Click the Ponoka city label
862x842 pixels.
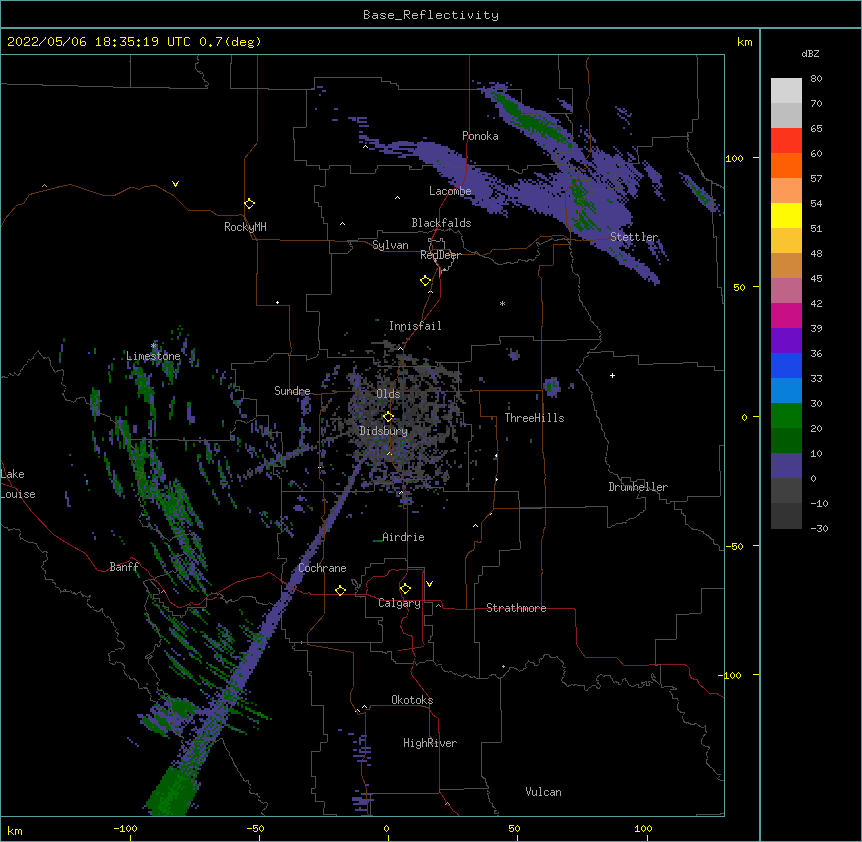480,136
